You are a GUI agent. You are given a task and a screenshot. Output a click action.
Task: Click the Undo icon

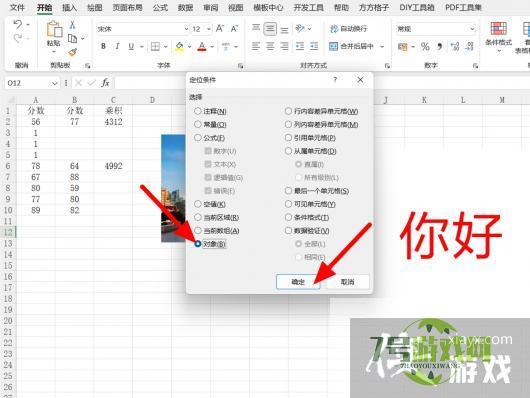tap(18, 24)
